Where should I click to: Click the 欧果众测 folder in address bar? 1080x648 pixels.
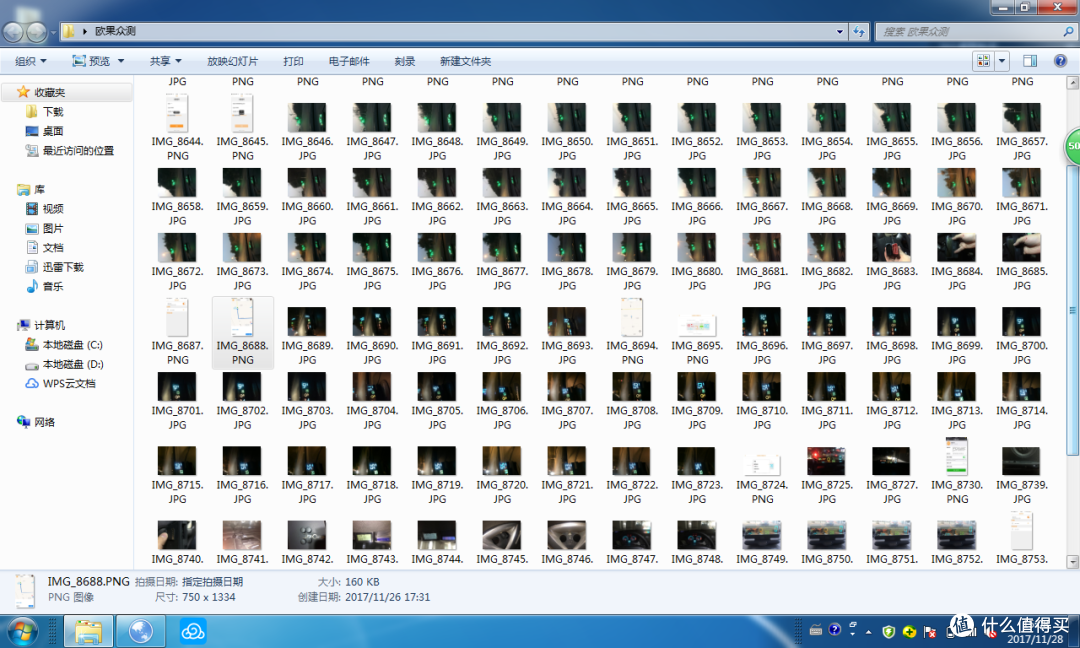click(115, 31)
